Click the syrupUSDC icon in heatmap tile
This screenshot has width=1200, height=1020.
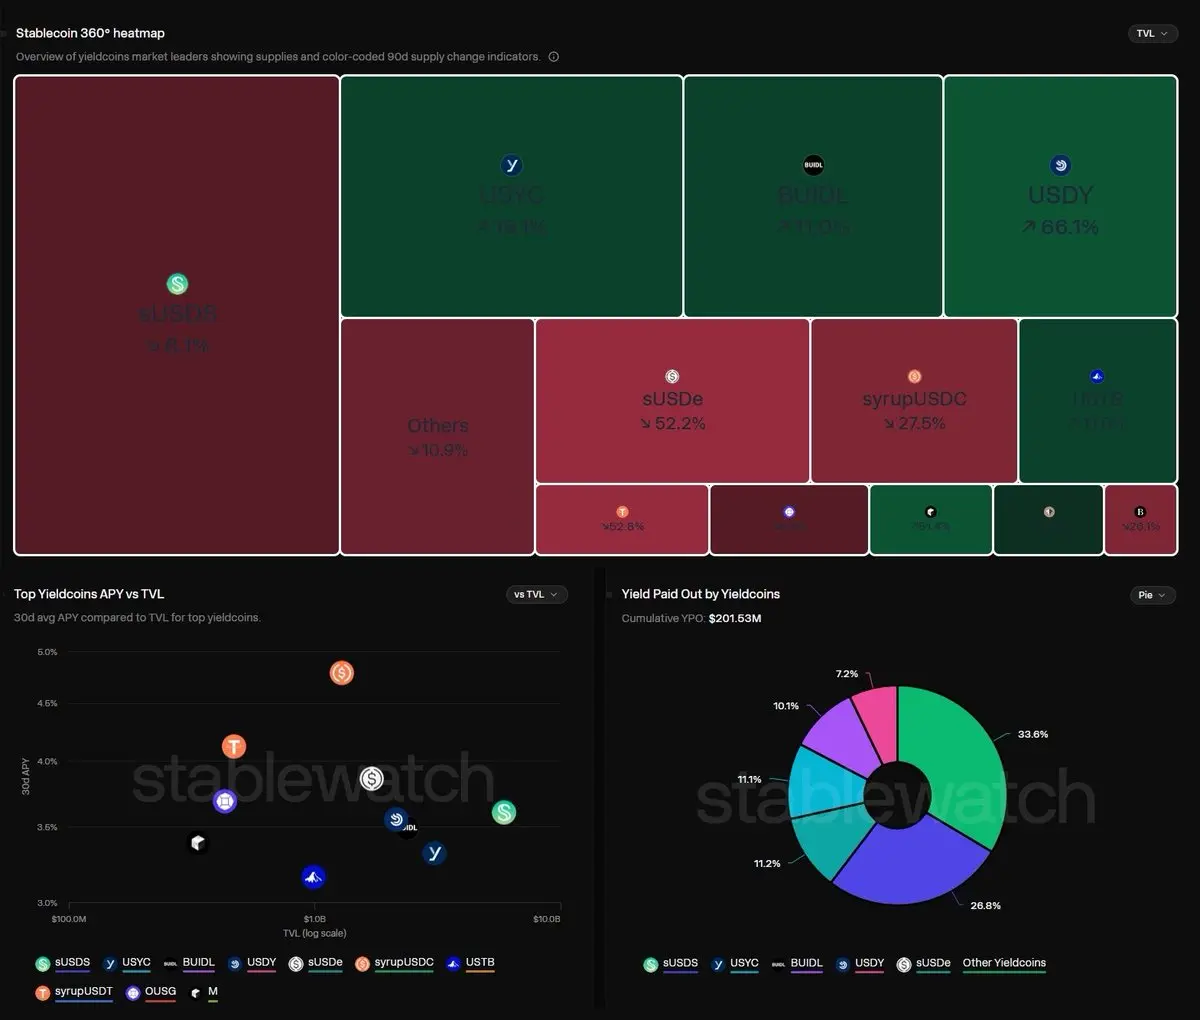point(914,376)
